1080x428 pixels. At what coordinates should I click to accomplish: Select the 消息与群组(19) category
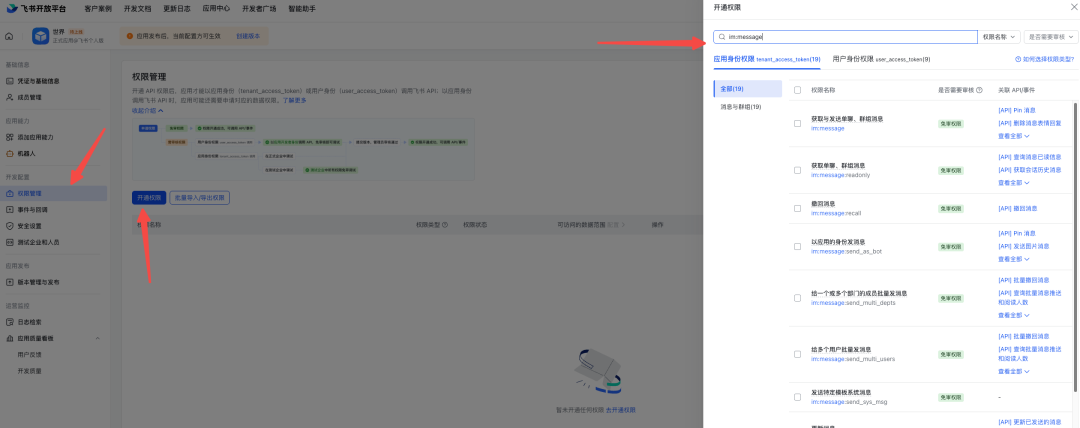click(740, 107)
